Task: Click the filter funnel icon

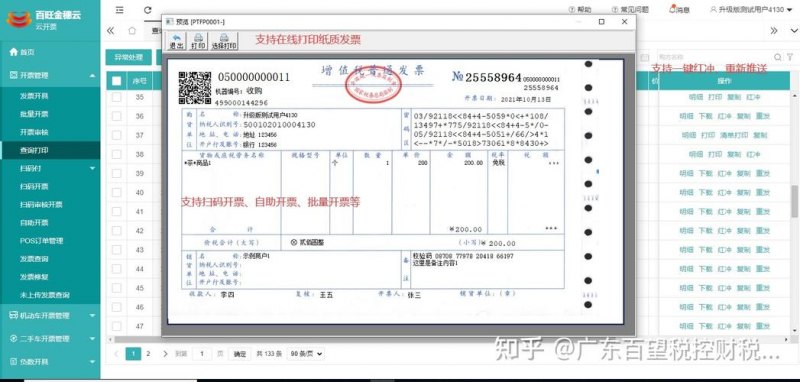Action: pyautogui.click(x=791, y=57)
